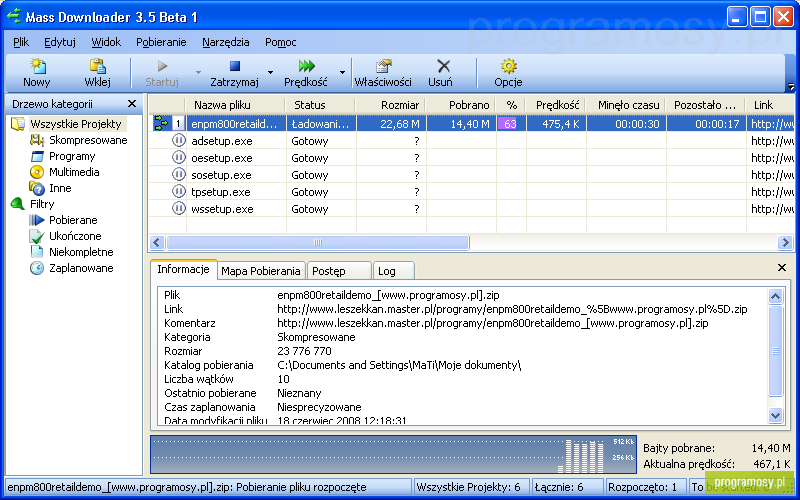Select the Niekompletne filter

(81, 252)
